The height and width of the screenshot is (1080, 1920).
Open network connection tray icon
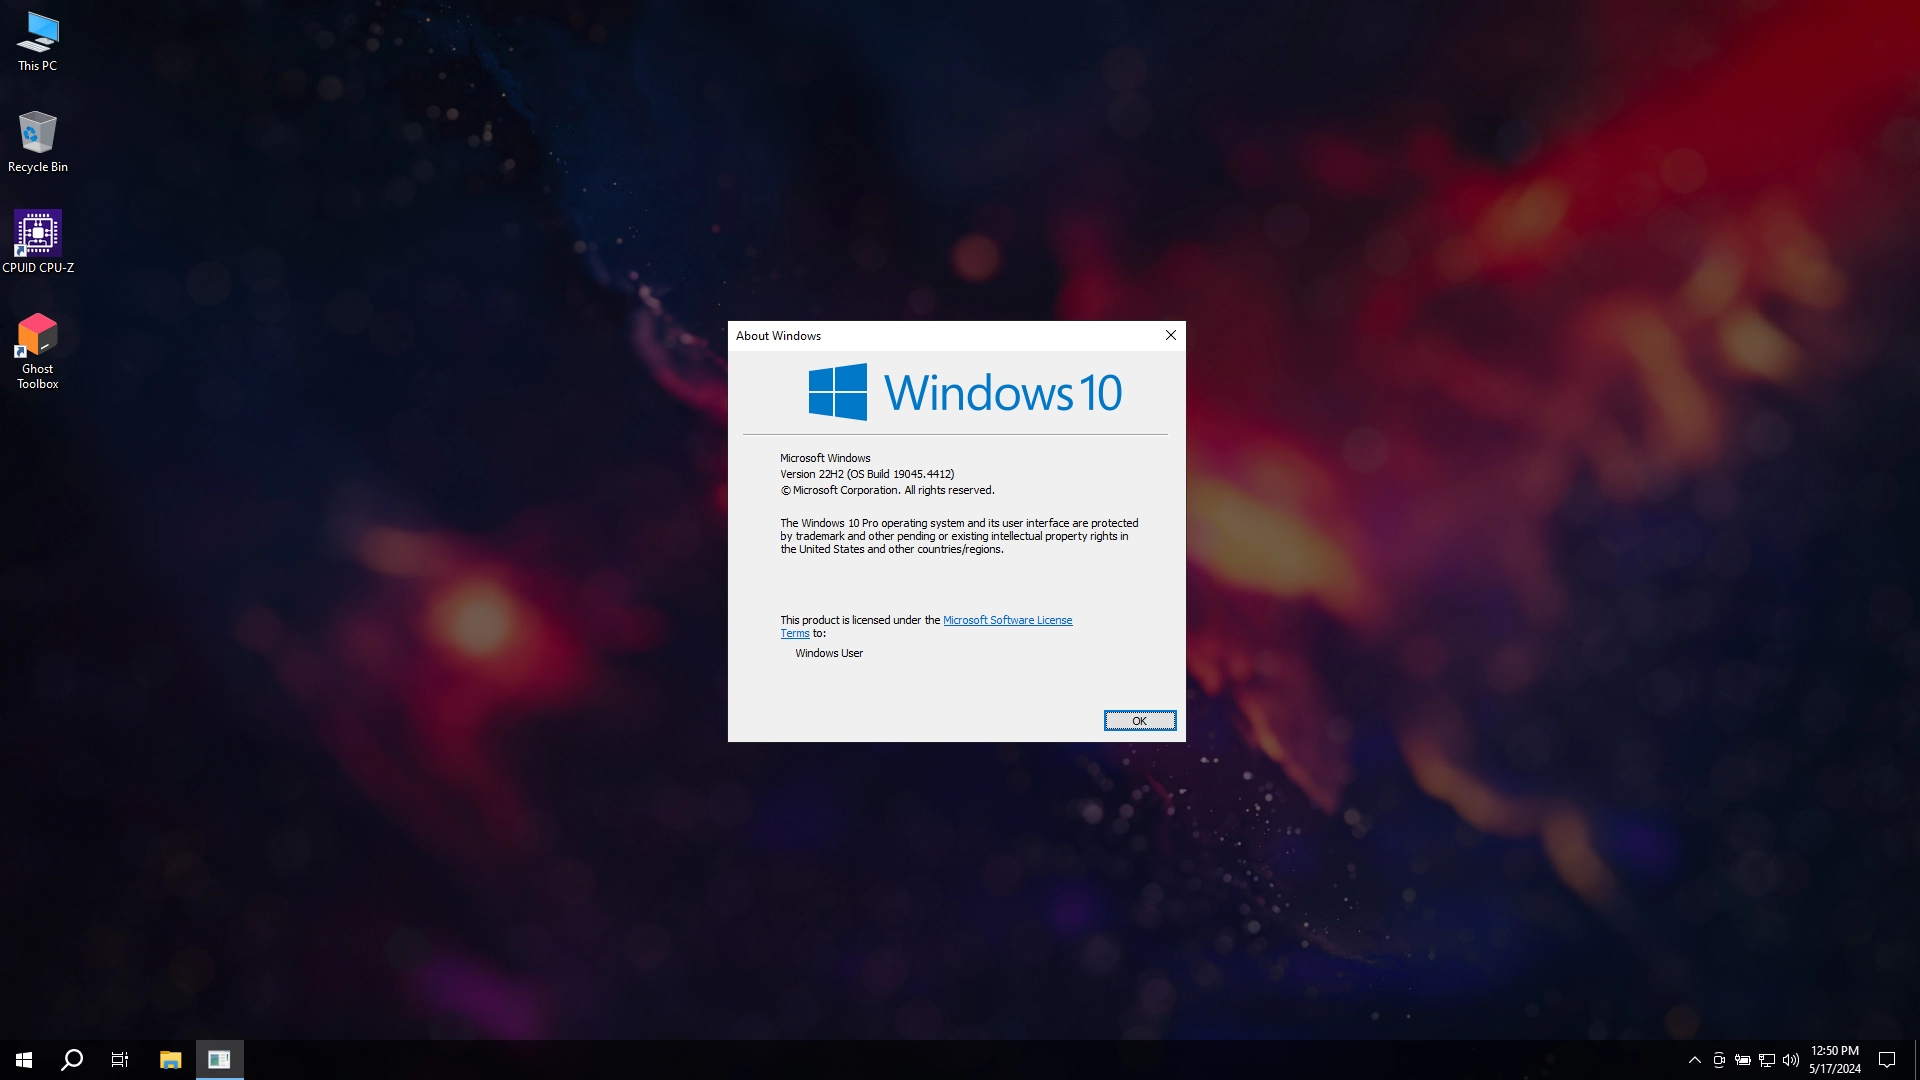click(x=1767, y=1060)
